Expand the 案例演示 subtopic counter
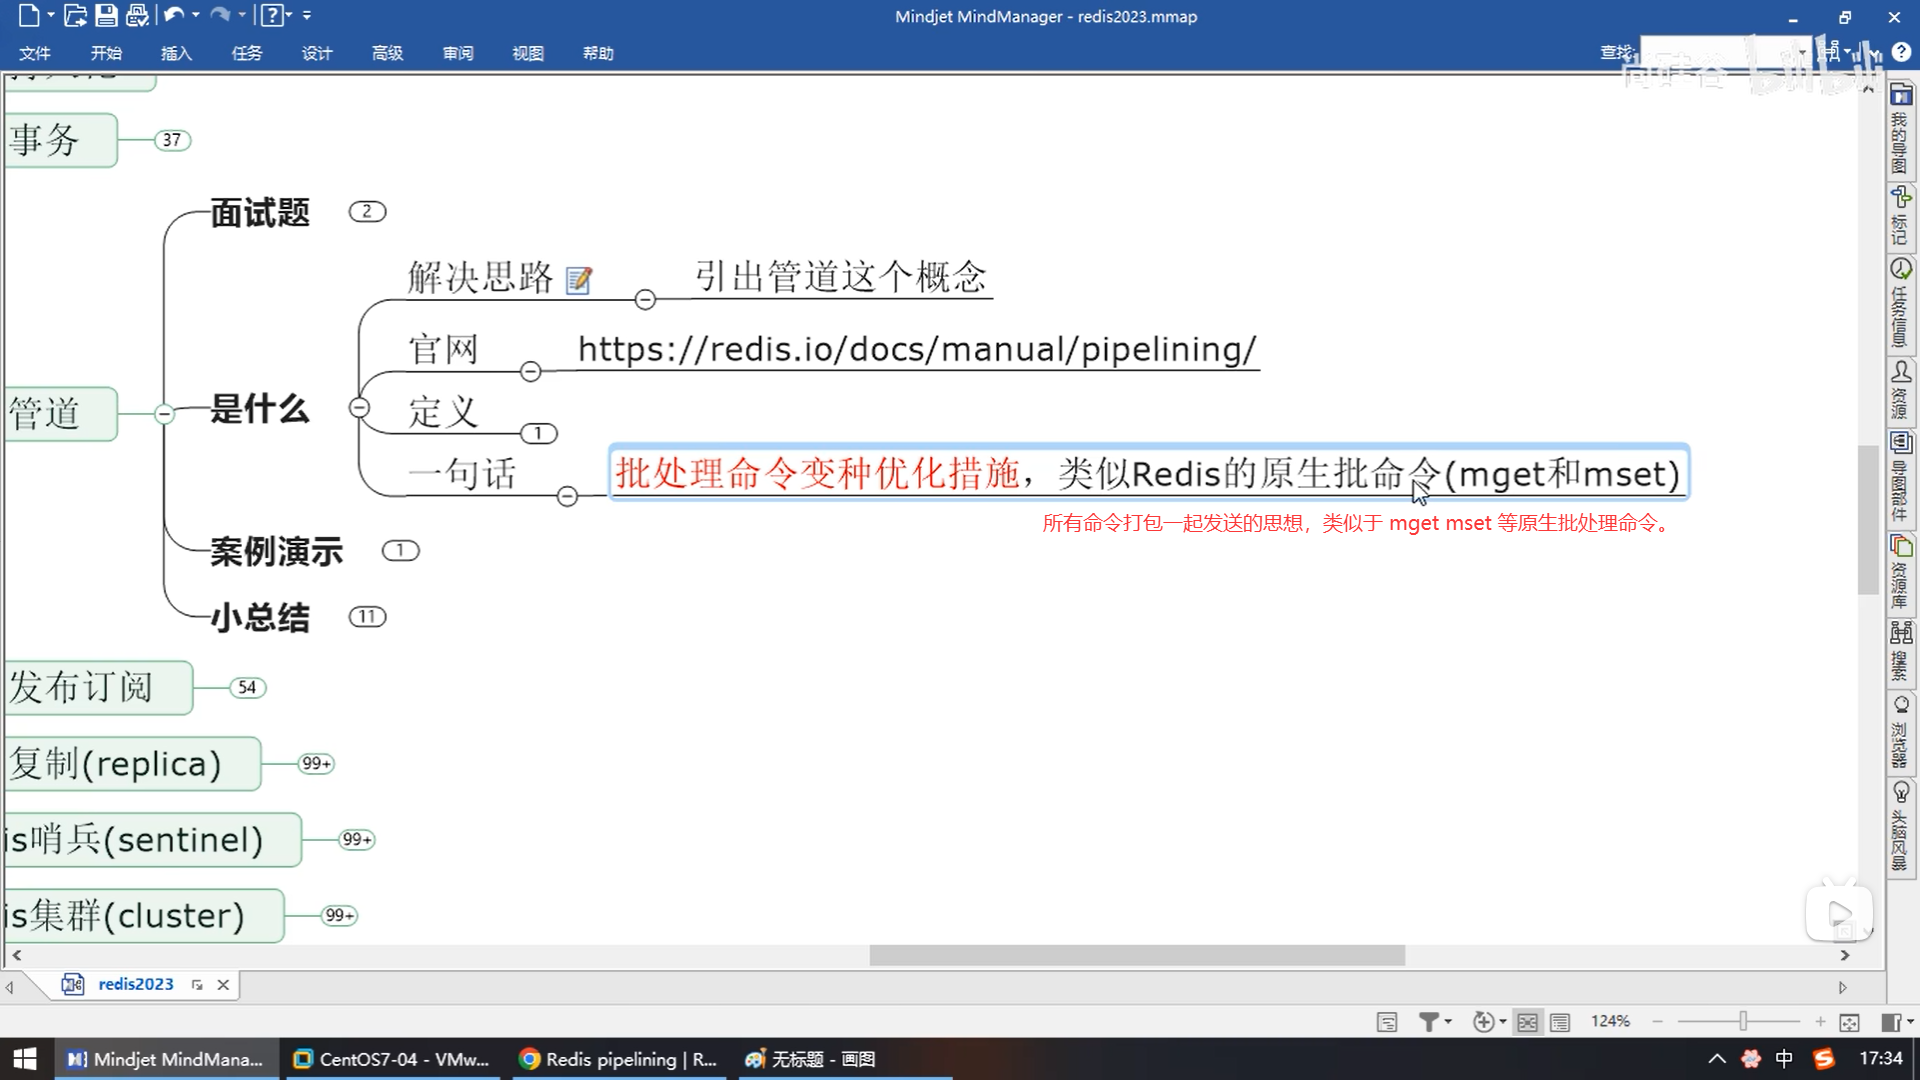The height and width of the screenshot is (1080, 1920). click(400, 550)
